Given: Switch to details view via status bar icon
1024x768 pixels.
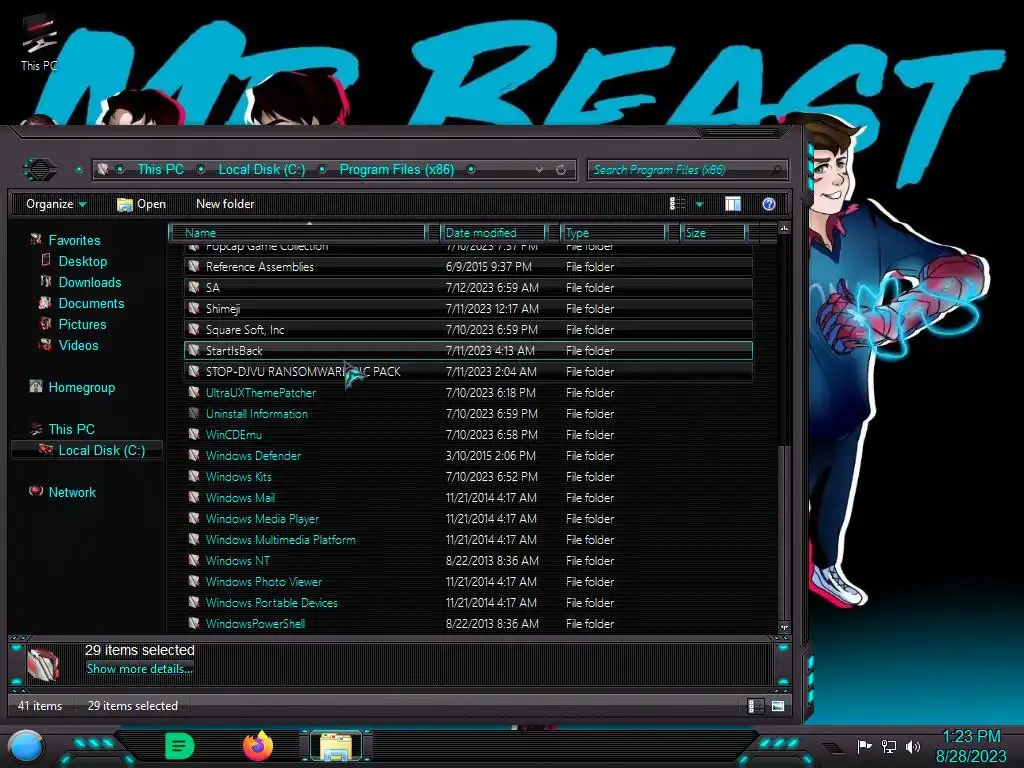Looking at the screenshot, I should tap(756, 706).
